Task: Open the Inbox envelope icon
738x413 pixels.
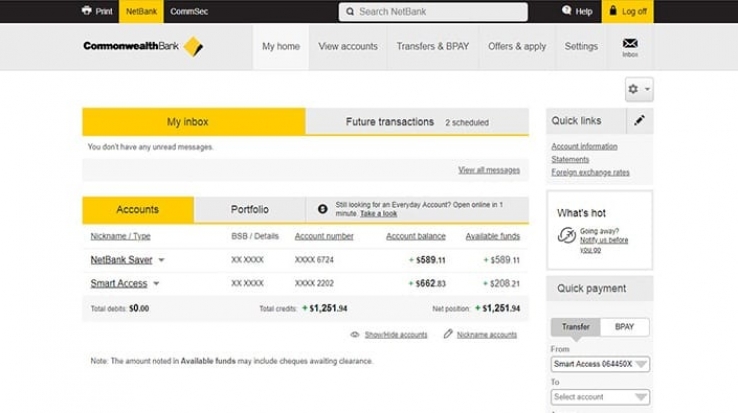Action: coord(630,44)
